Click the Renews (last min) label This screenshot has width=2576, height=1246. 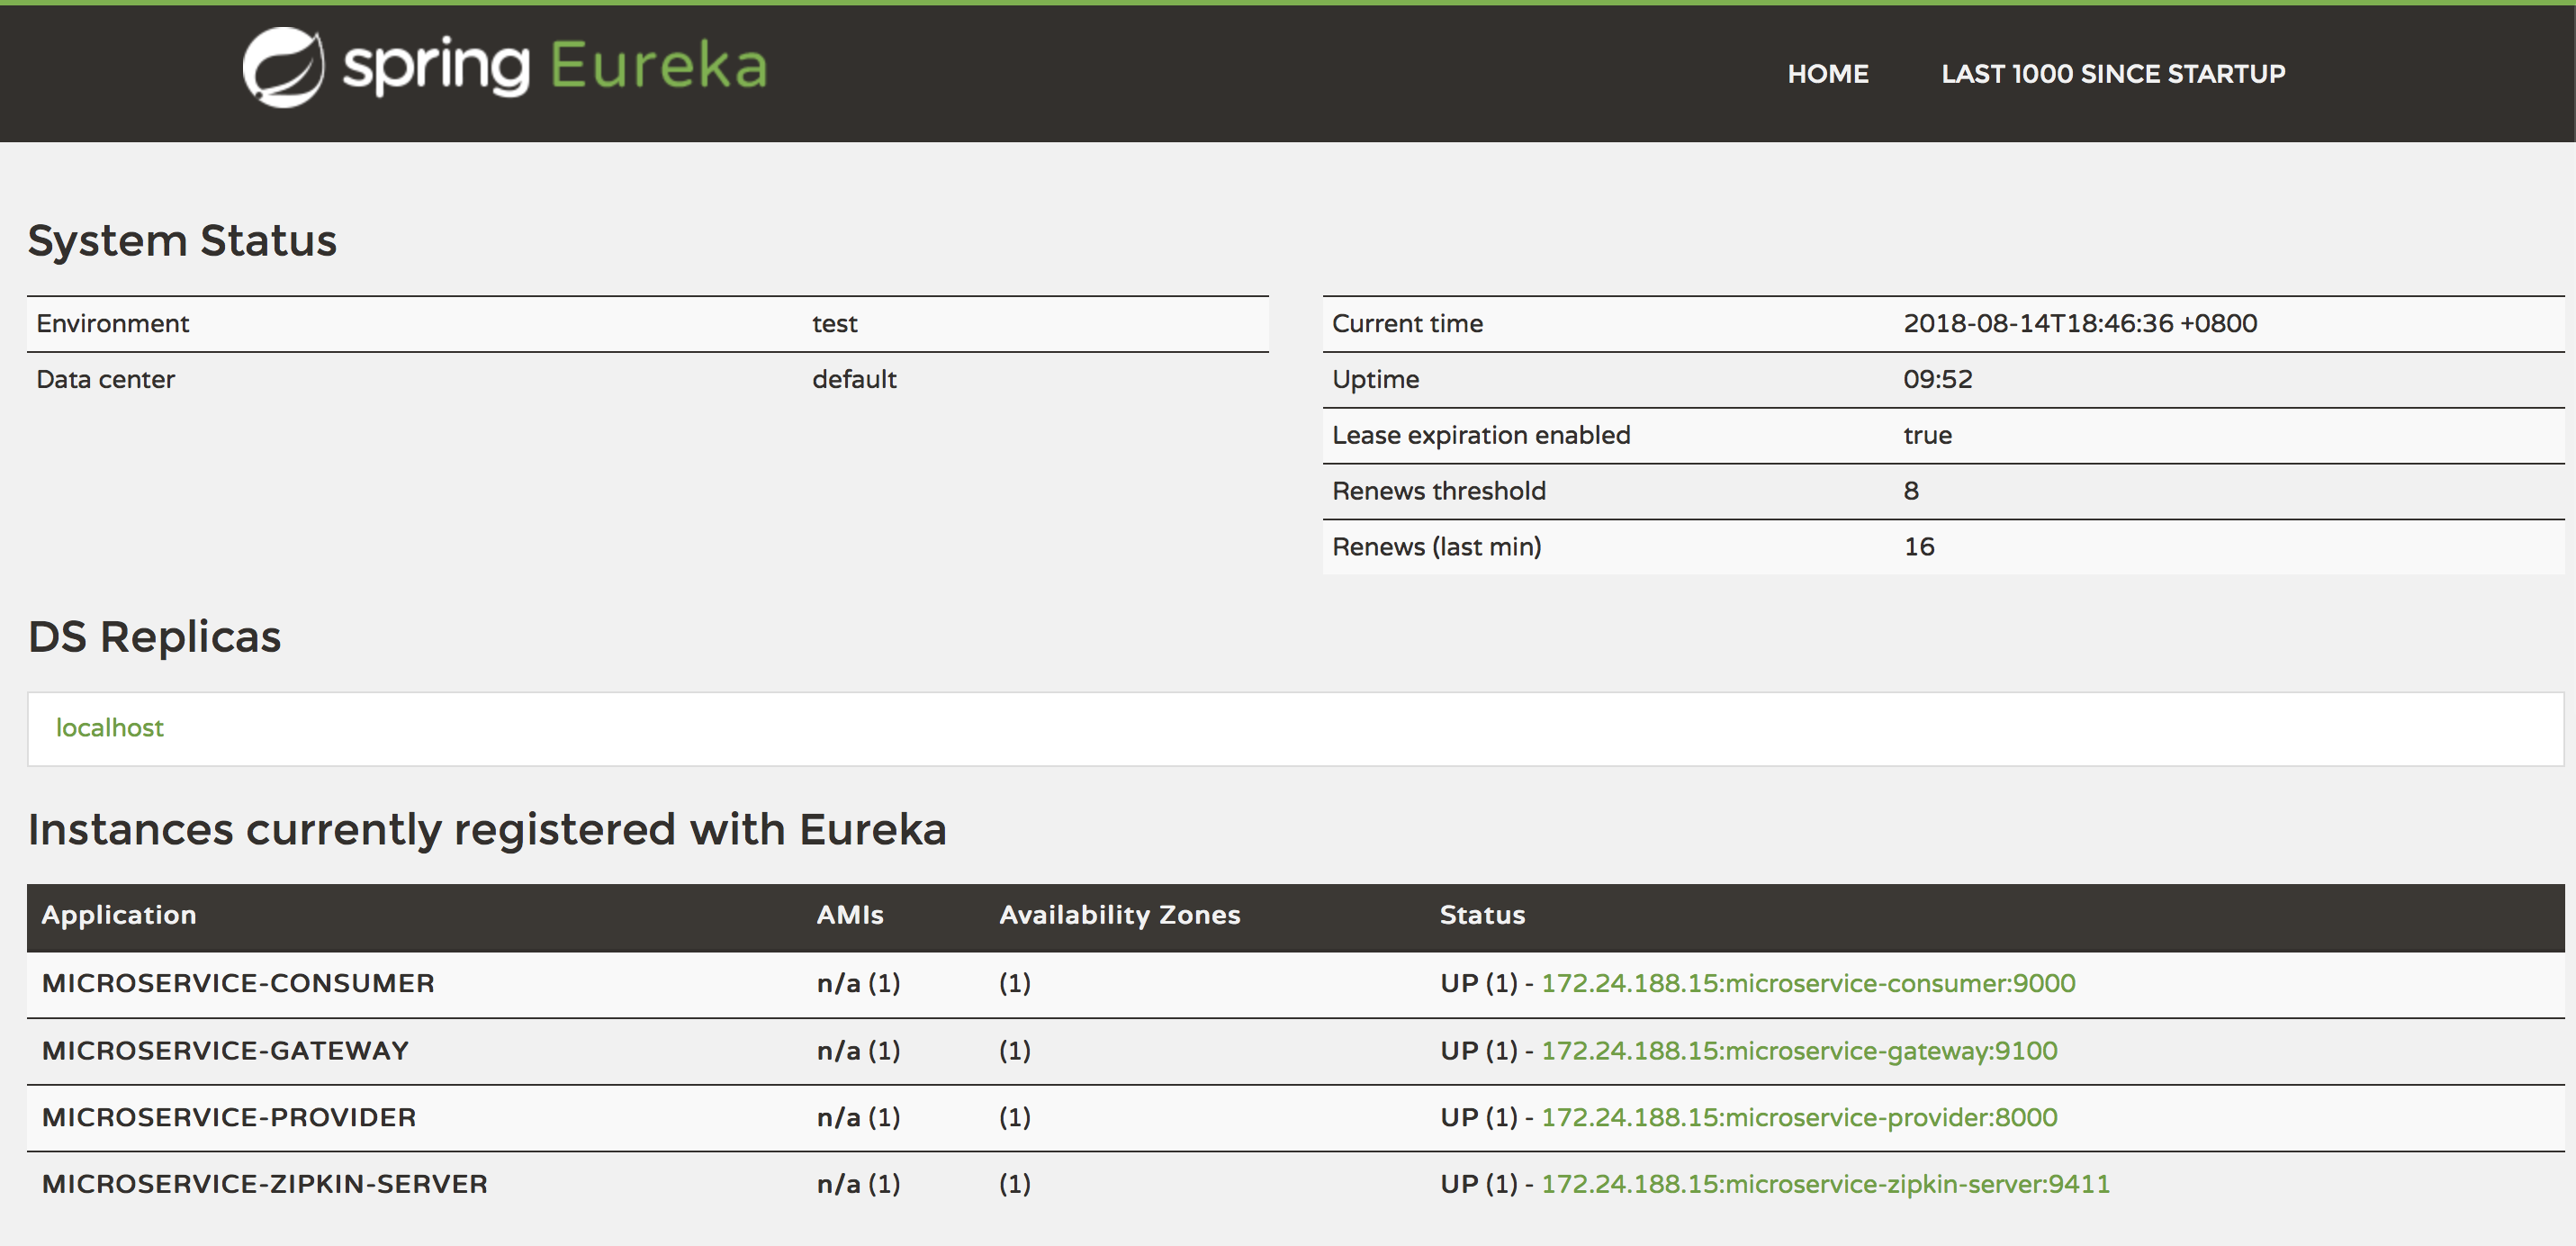coord(1436,547)
